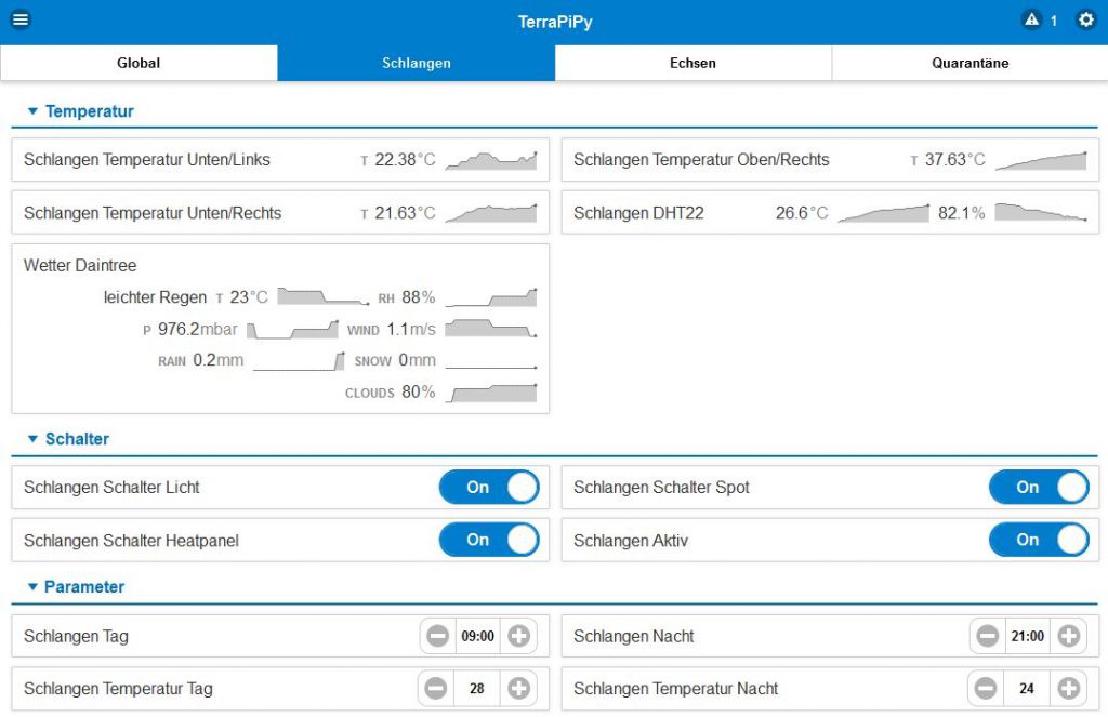
Task: Switch off the Schlangen Aktiv toggle
Action: click(1038, 540)
